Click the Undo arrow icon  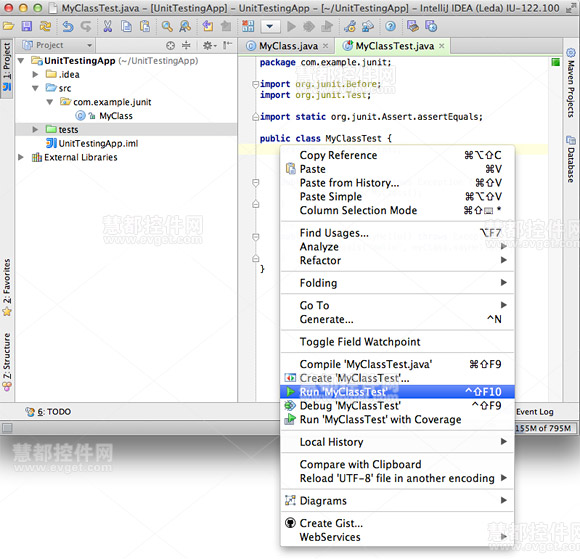pyautogui.click(x=68, y=26)
